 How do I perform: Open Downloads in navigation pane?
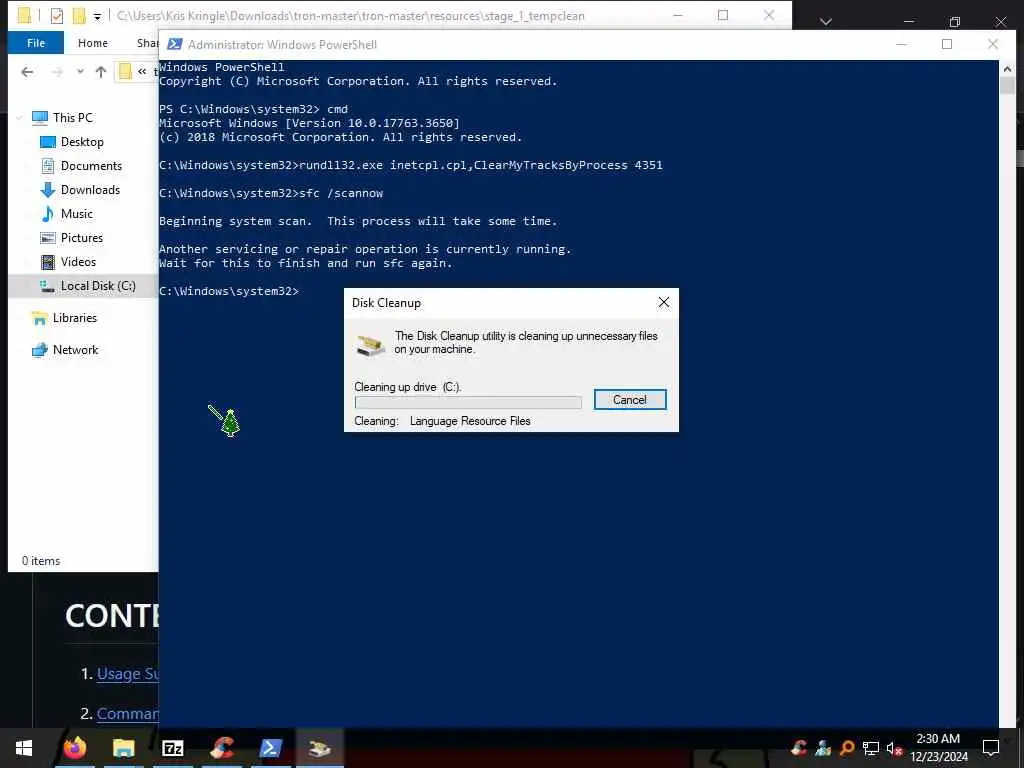pyautogui.click(x=90, y=190)
